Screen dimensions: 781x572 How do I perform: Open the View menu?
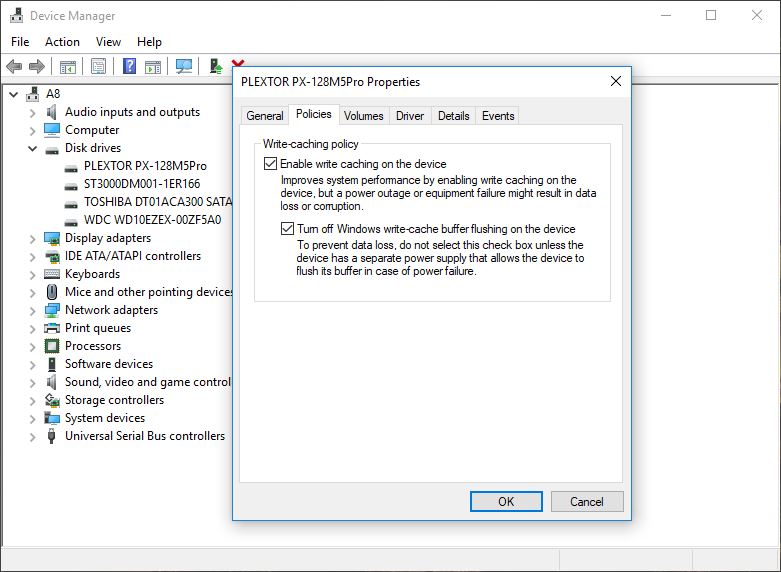[108, 42]
